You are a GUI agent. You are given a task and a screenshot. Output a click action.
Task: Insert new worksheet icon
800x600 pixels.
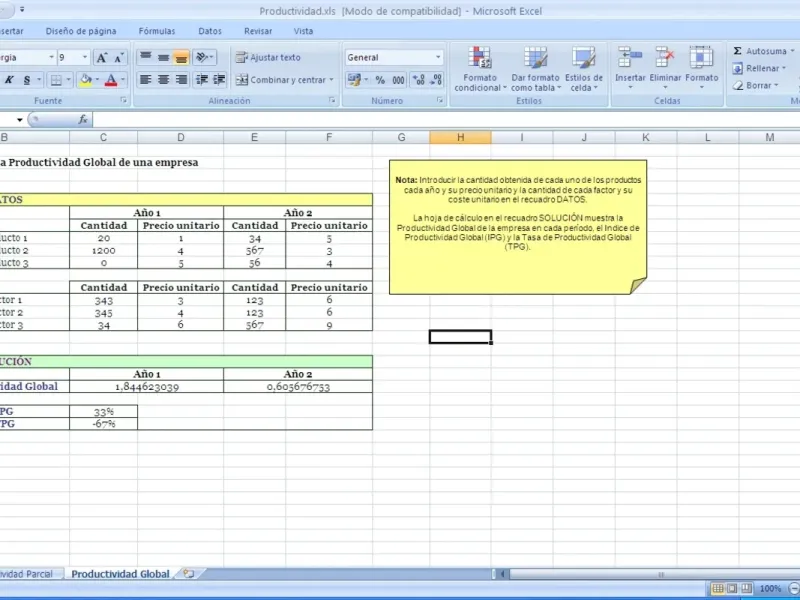point(189,573)
